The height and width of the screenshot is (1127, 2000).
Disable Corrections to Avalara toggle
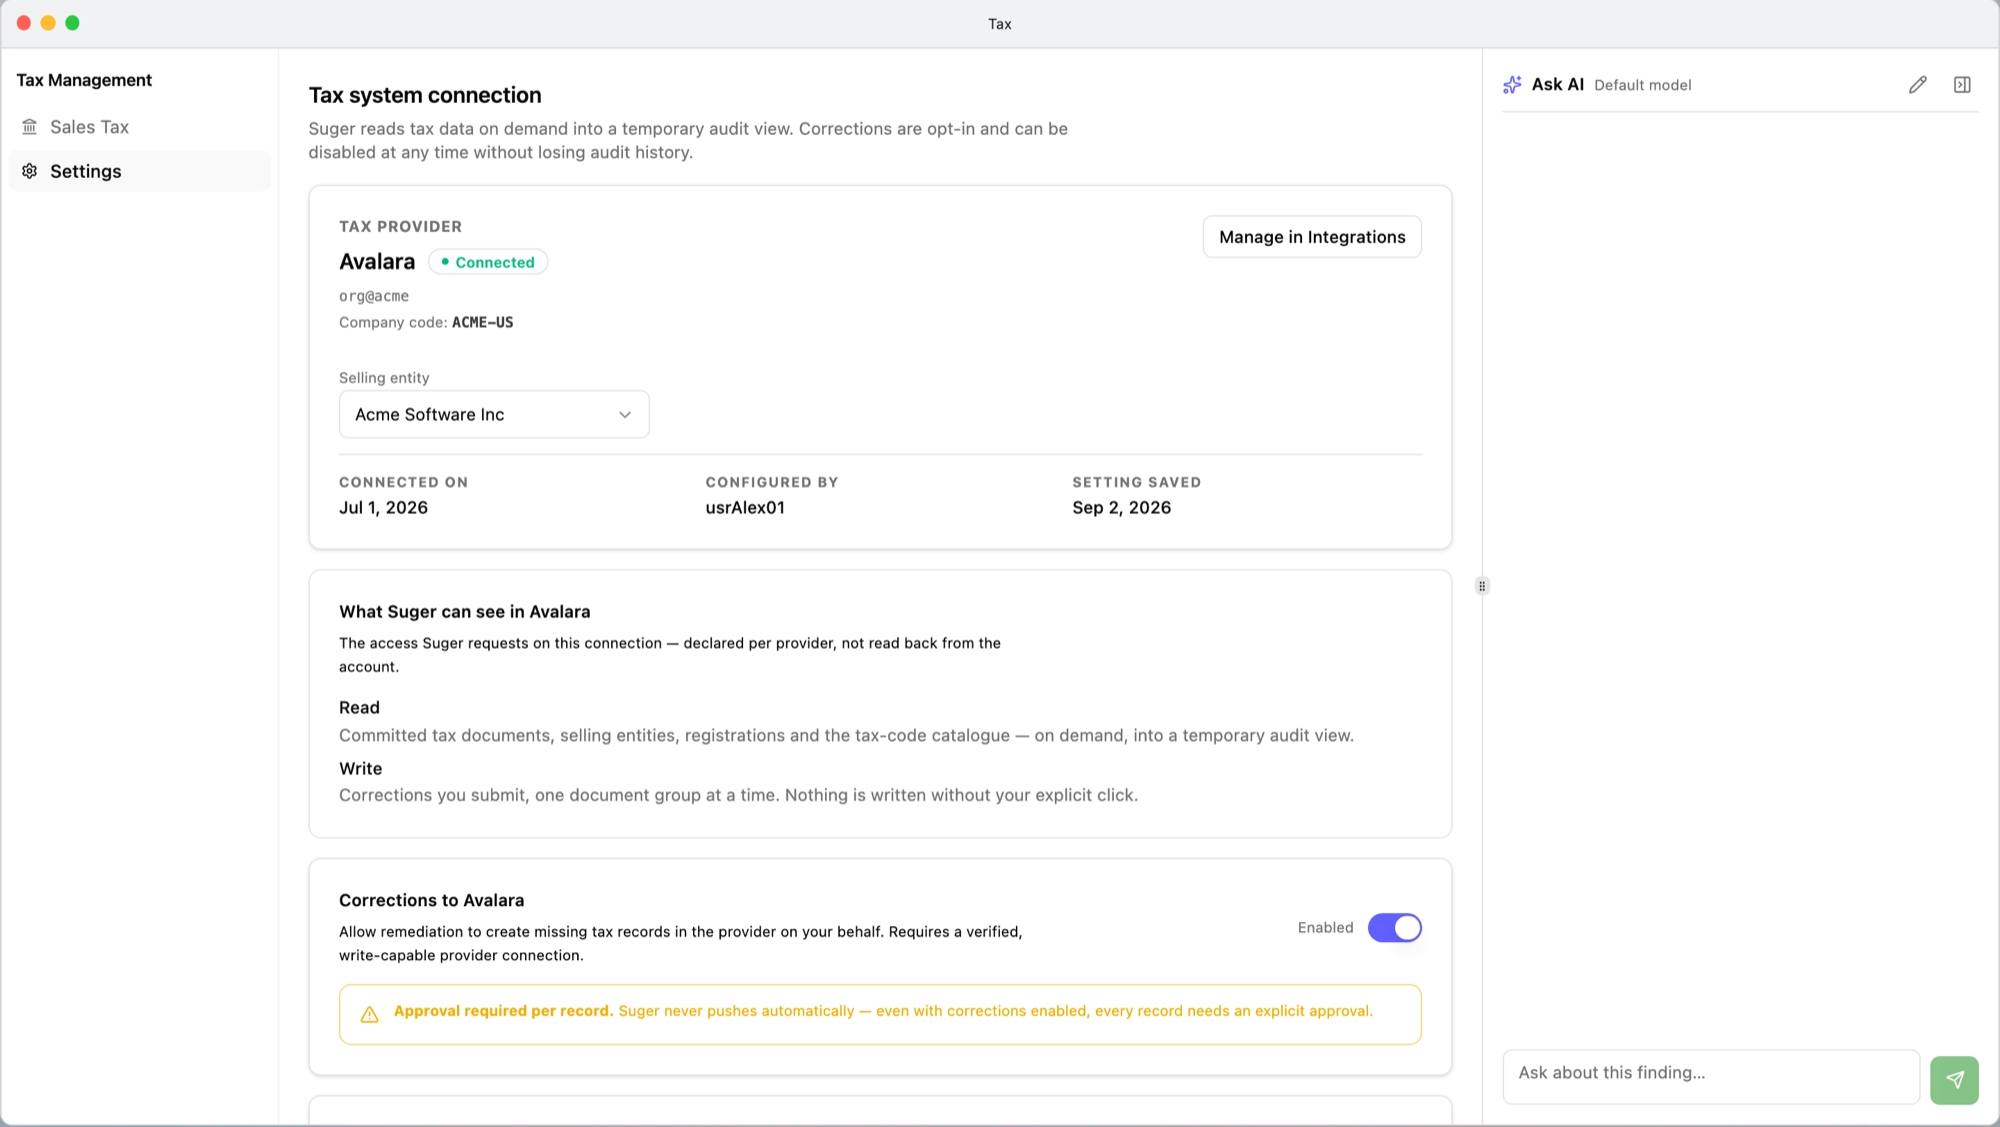1394,928
